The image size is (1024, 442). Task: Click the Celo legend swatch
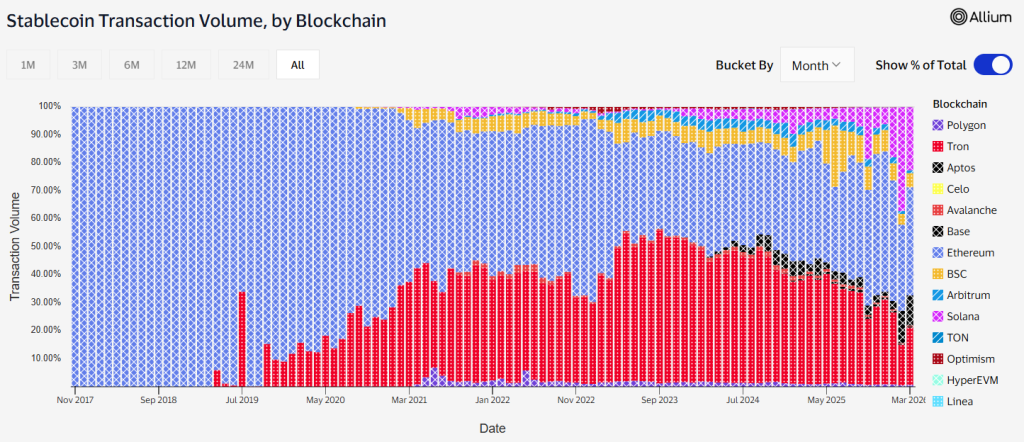tap(938, 189)
